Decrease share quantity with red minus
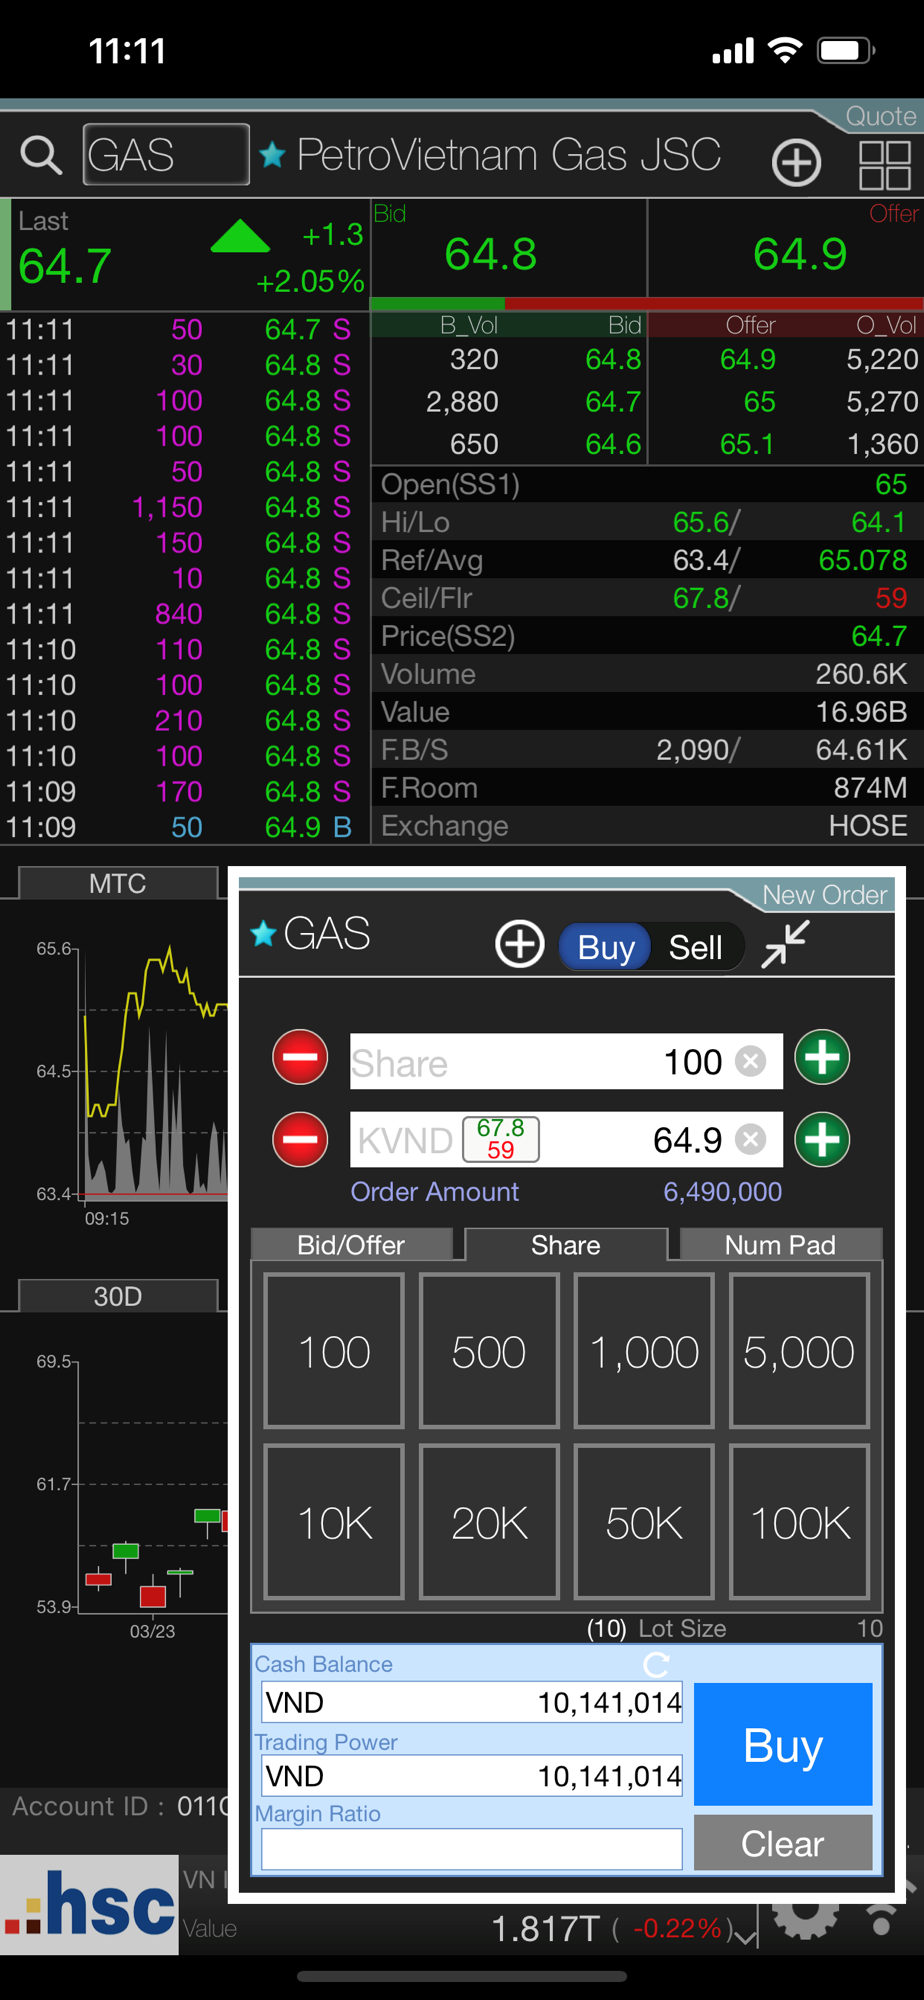The image size is (924, 2000). (300, 1057)
